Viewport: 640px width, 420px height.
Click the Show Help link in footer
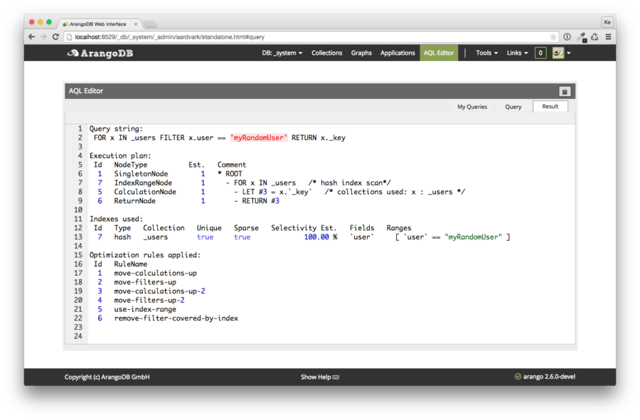(x=320, y=377)
